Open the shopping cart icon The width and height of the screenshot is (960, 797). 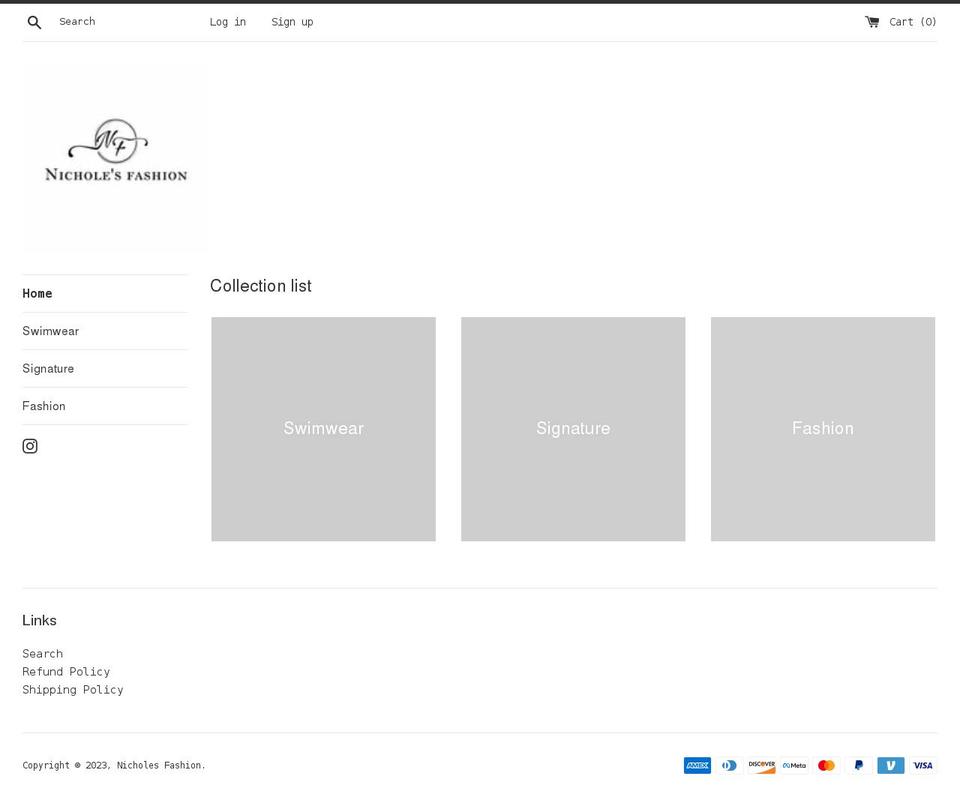point(874,20)
